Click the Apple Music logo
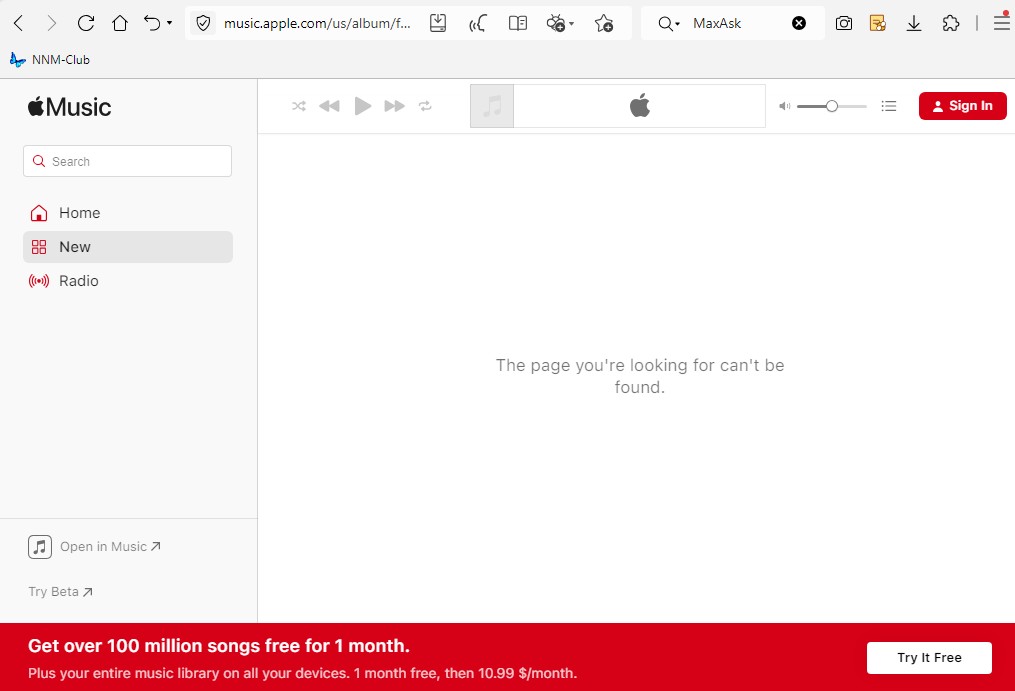This screenshot has height=691, width=1015. point(69,107)
